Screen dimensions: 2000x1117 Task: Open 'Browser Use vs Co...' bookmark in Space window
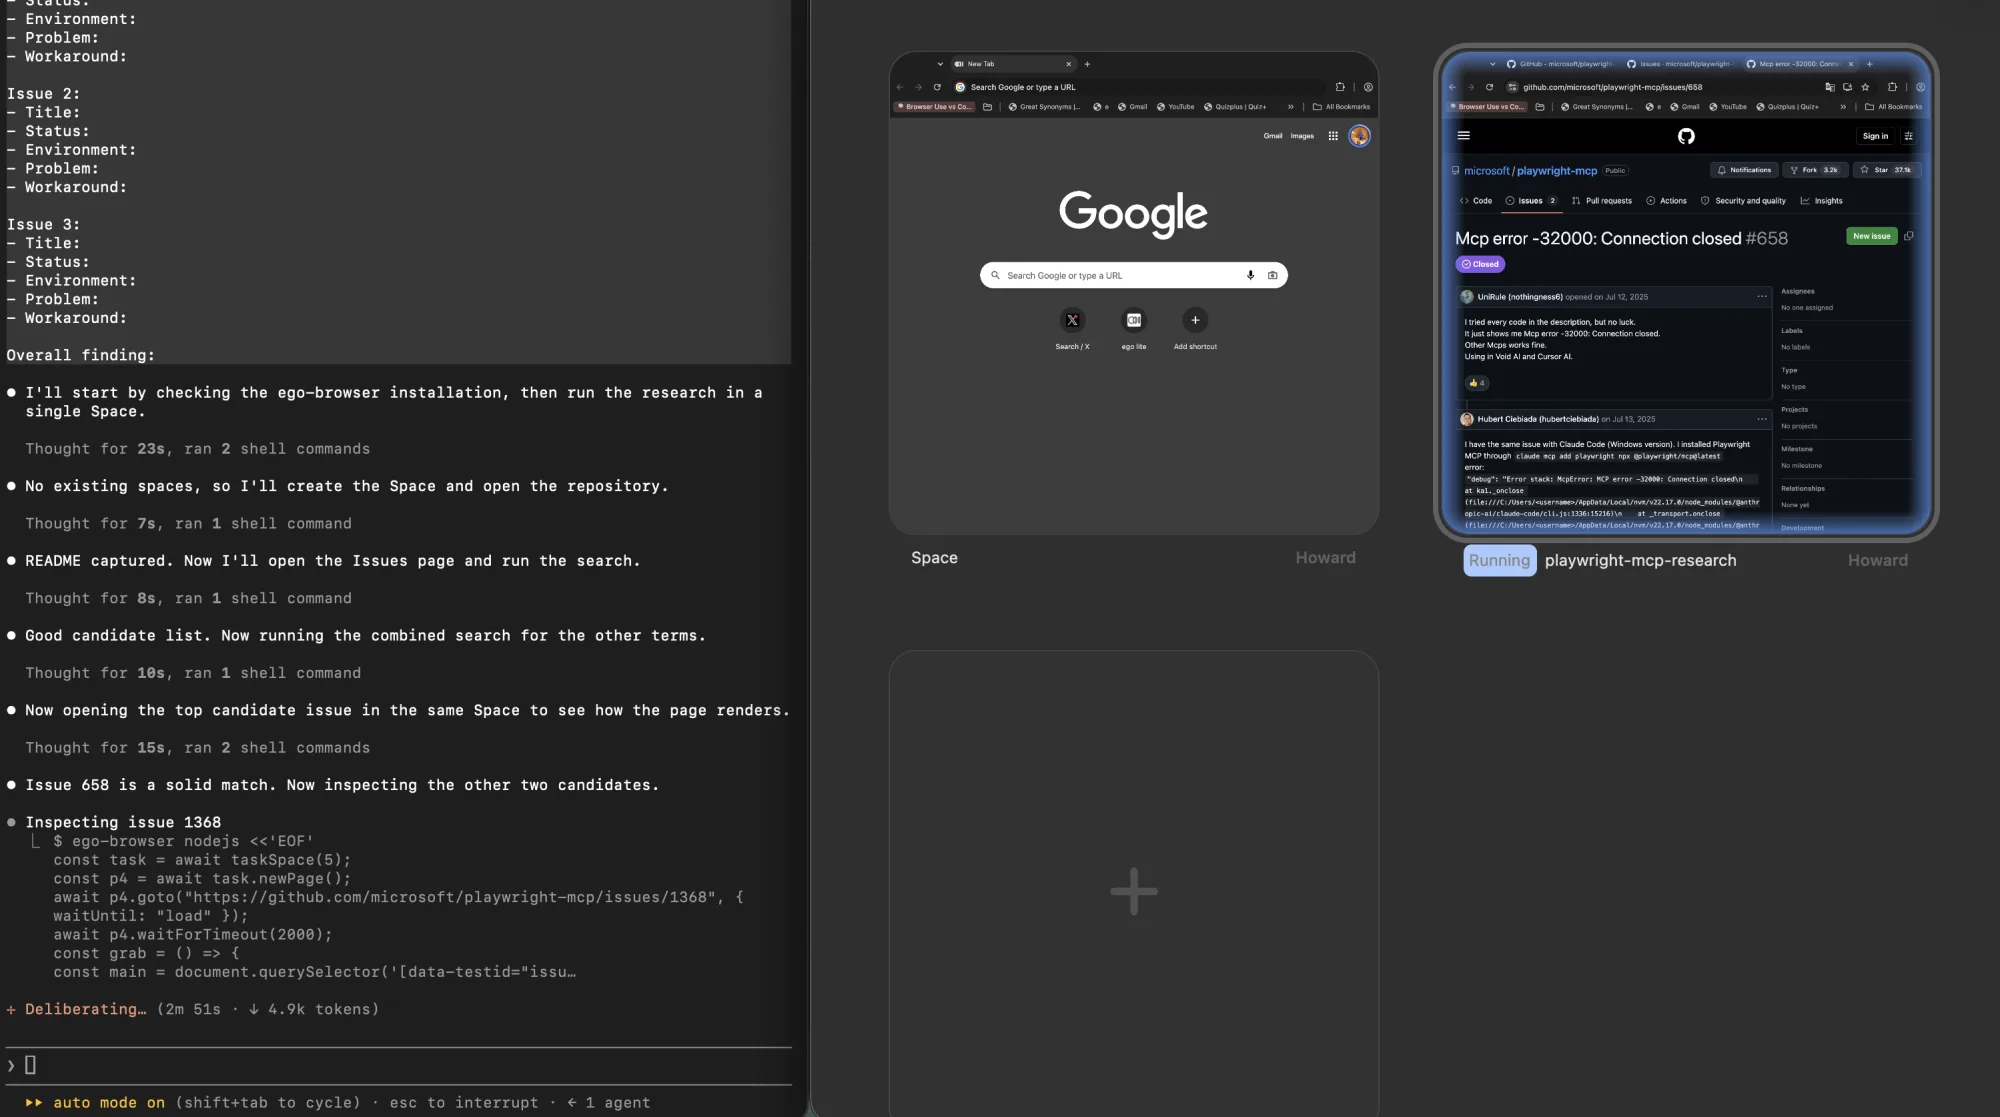pyautogui.click(x=934, y=107)
